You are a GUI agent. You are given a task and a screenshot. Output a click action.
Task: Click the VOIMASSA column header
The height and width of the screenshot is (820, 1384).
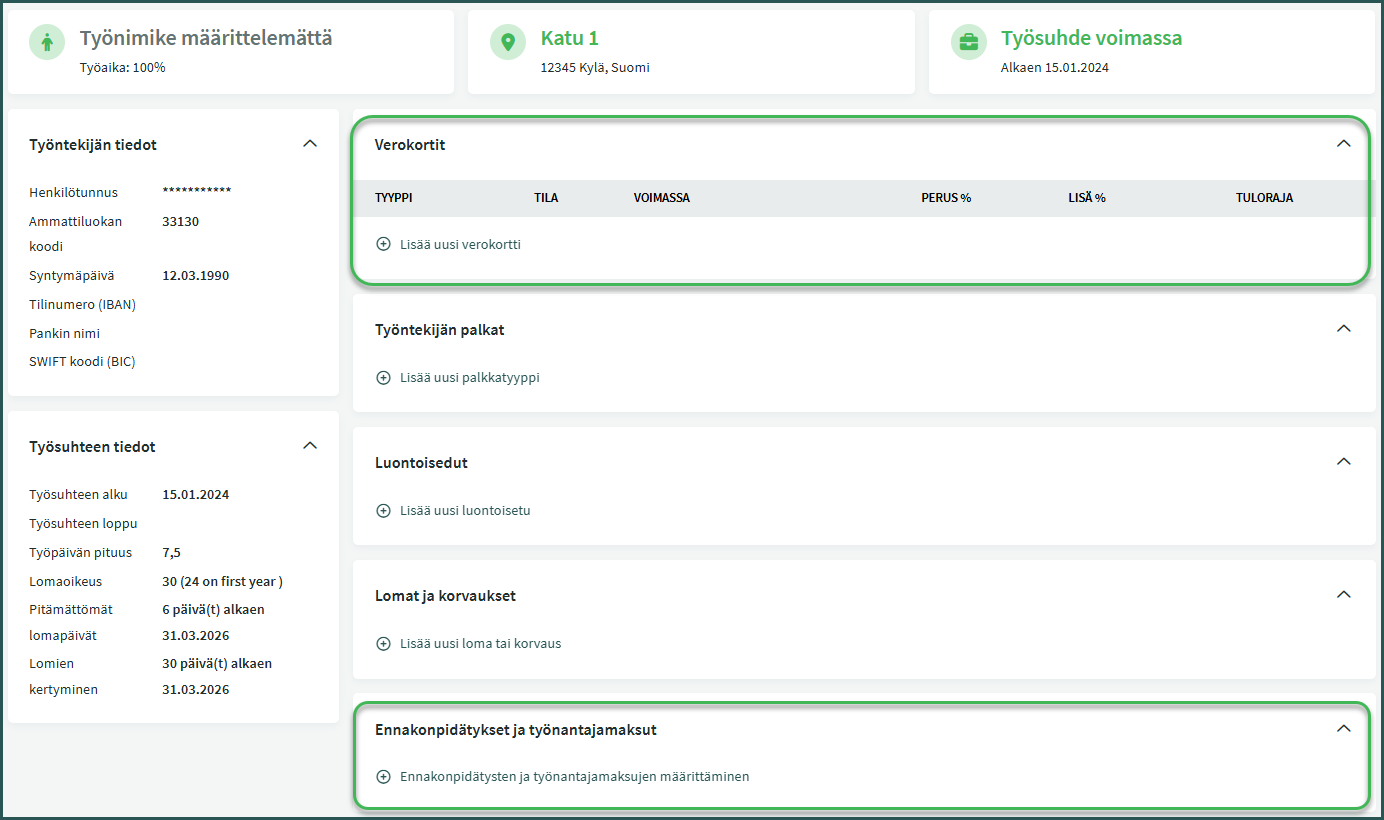[x=661, y=198]
